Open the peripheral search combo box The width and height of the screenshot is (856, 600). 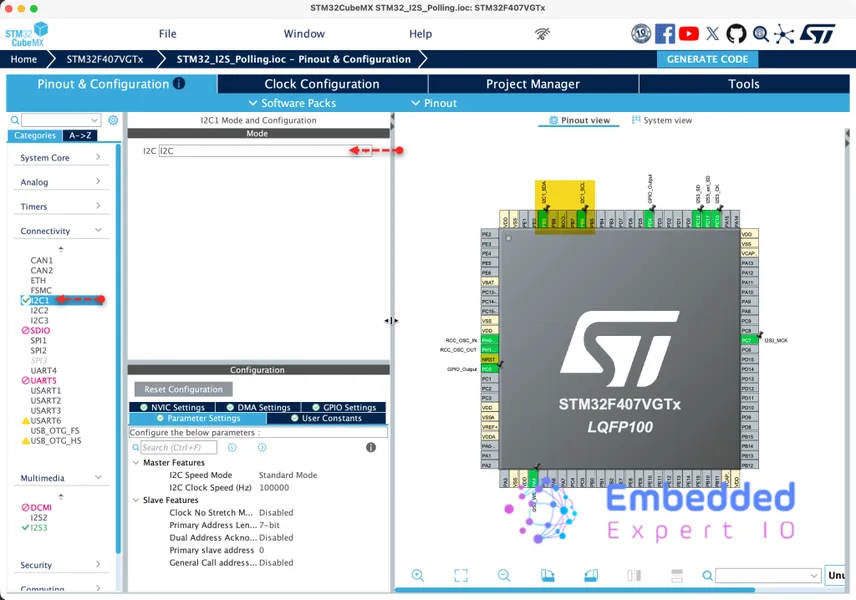[61, 120]
